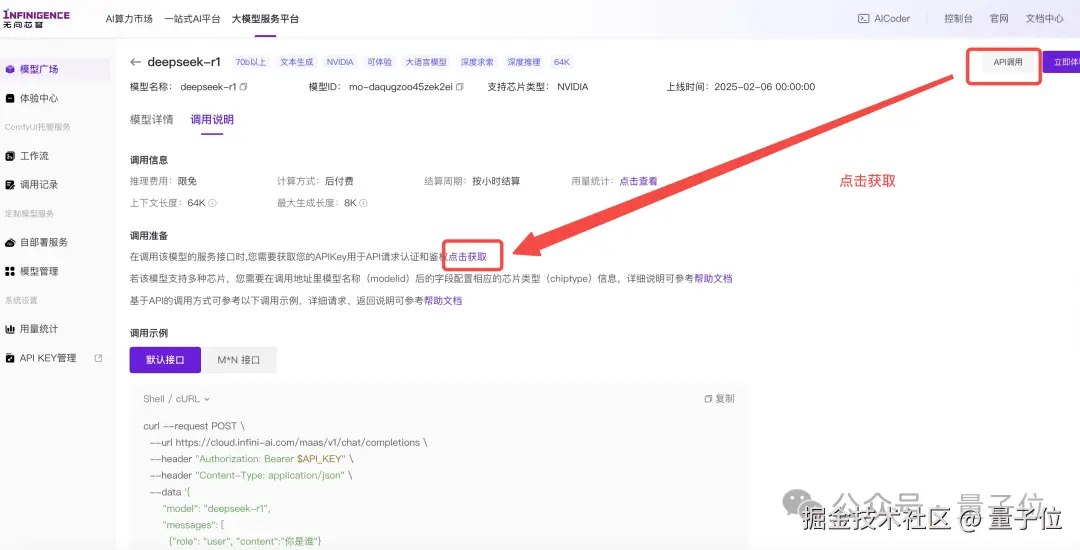
Task: Show info for 64K context length
Action: [213, 203]
